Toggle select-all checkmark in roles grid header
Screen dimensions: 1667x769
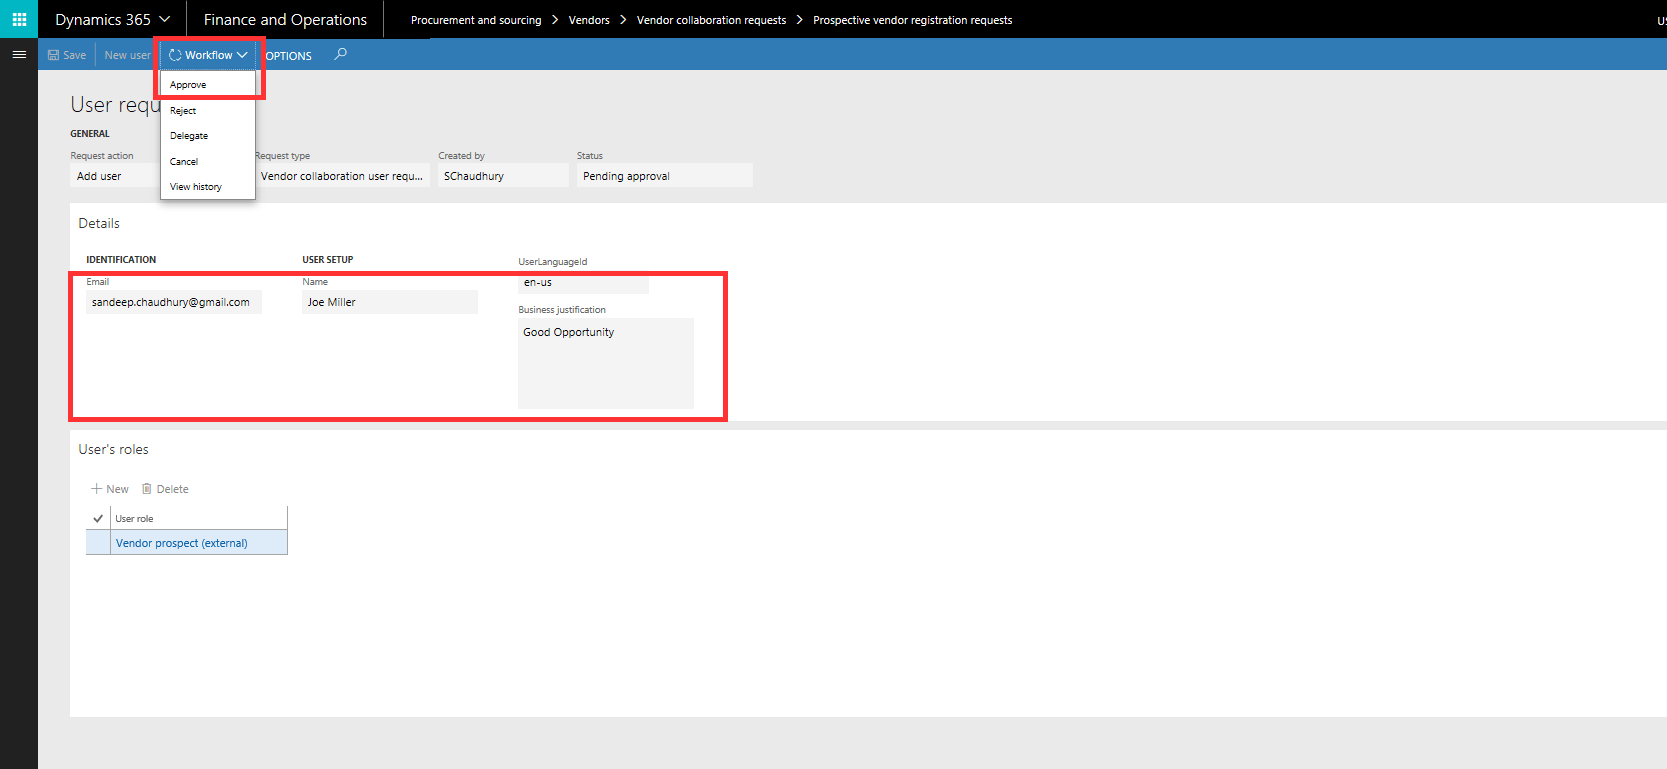tap(98, 518)
